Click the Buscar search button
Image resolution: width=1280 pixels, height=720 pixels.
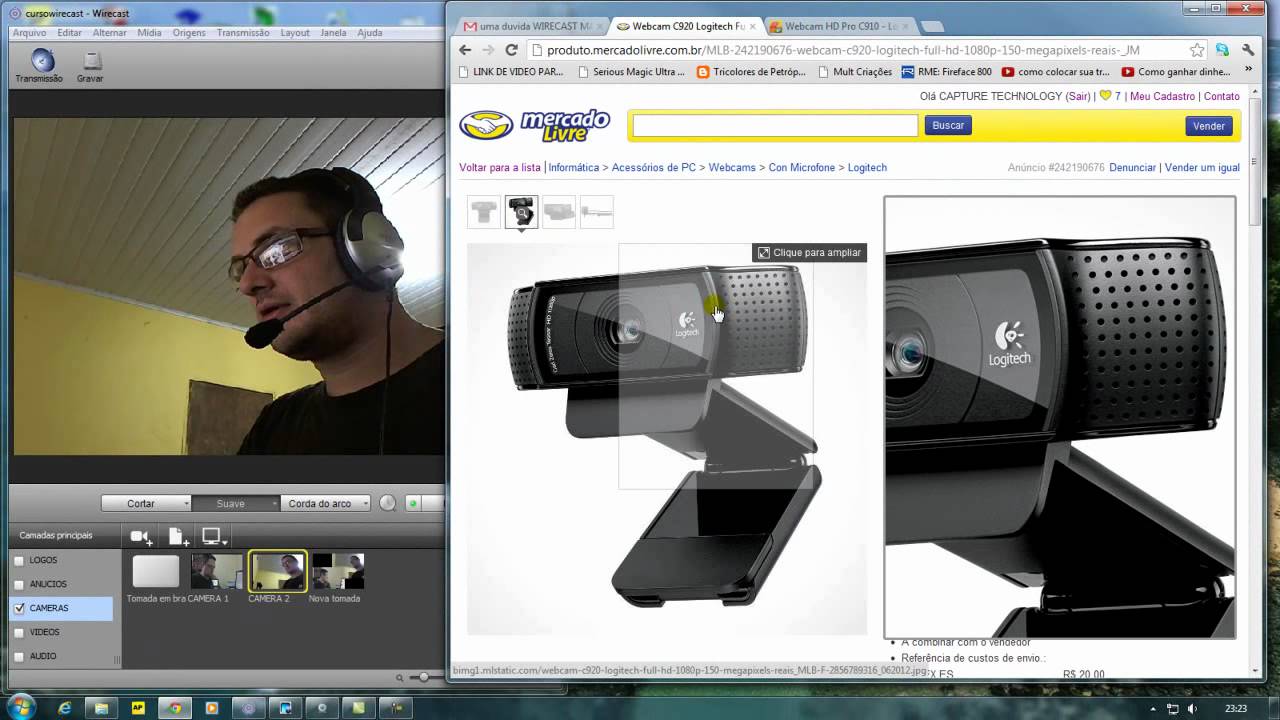coord(948,125)
